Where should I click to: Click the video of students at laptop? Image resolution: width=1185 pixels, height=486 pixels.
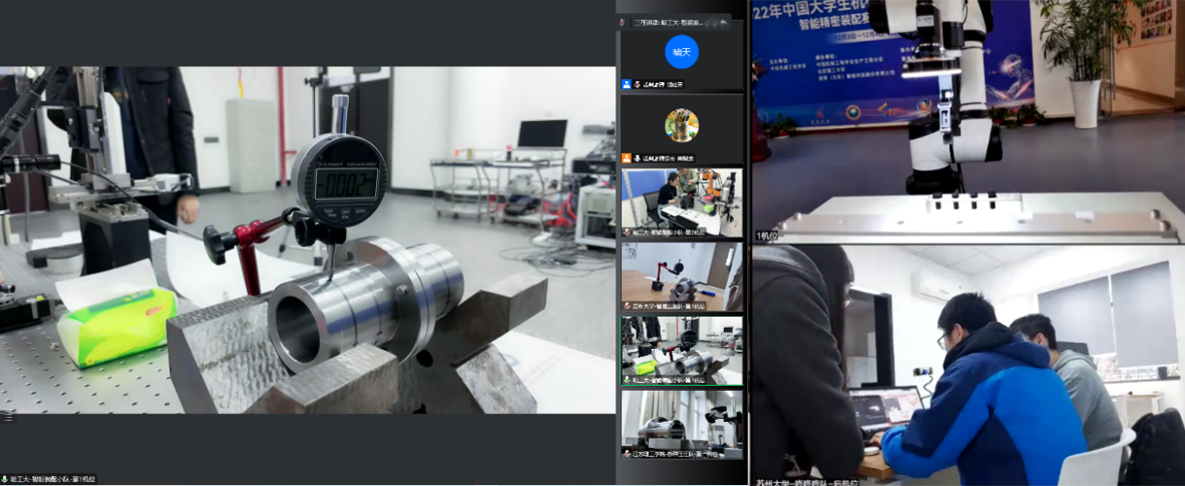(x=967, y=360)
